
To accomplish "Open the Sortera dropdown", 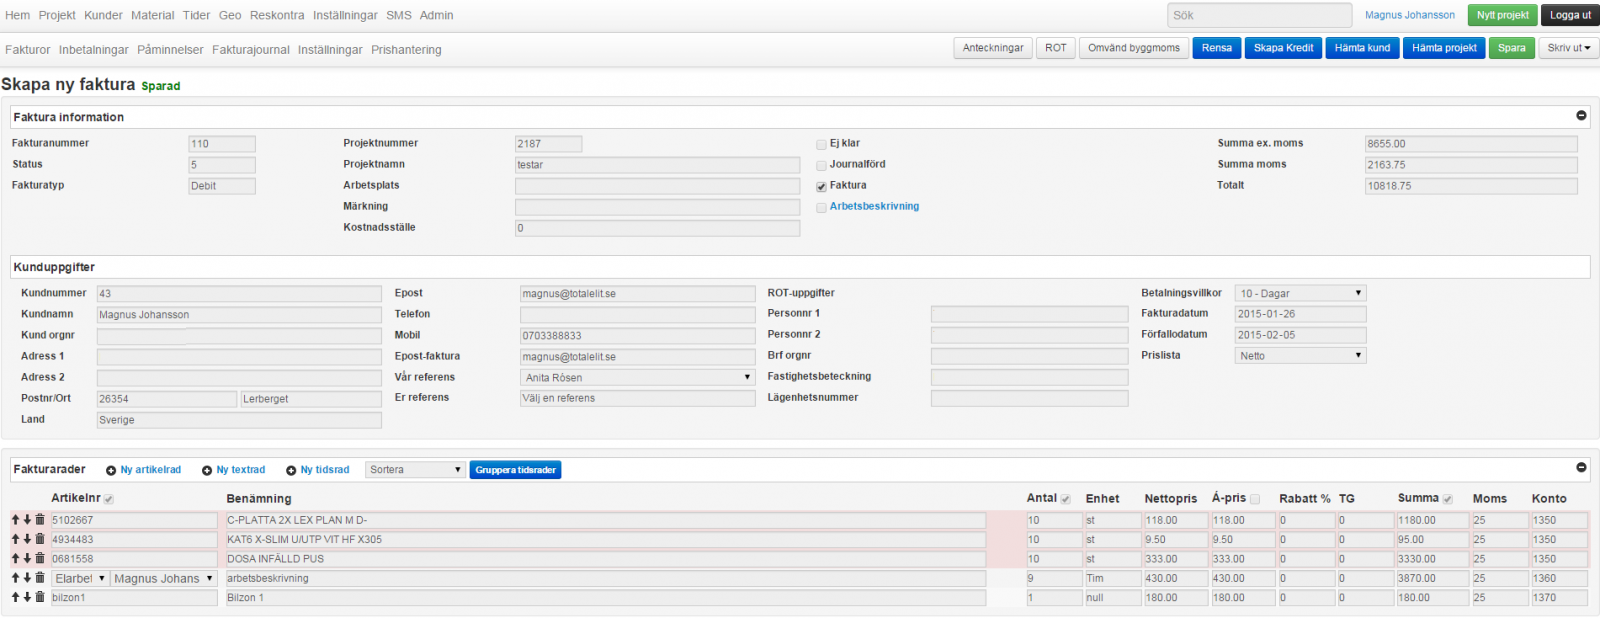I will (x=415, y=469).
